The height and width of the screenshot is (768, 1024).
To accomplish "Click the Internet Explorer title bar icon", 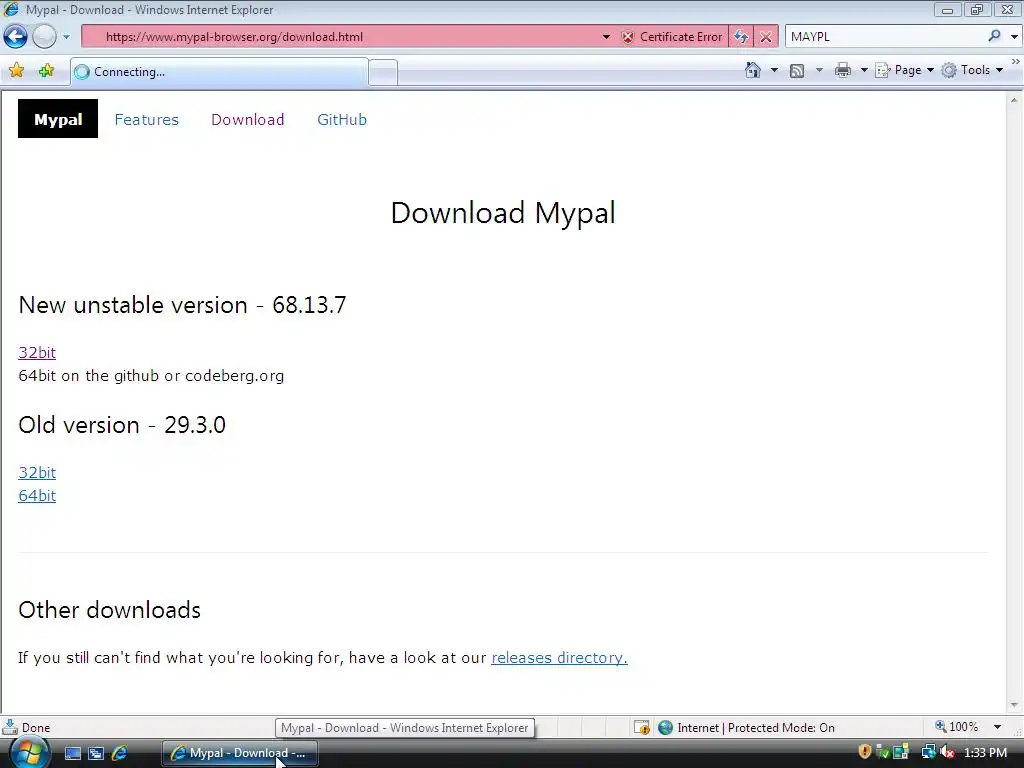I will 11,9.
